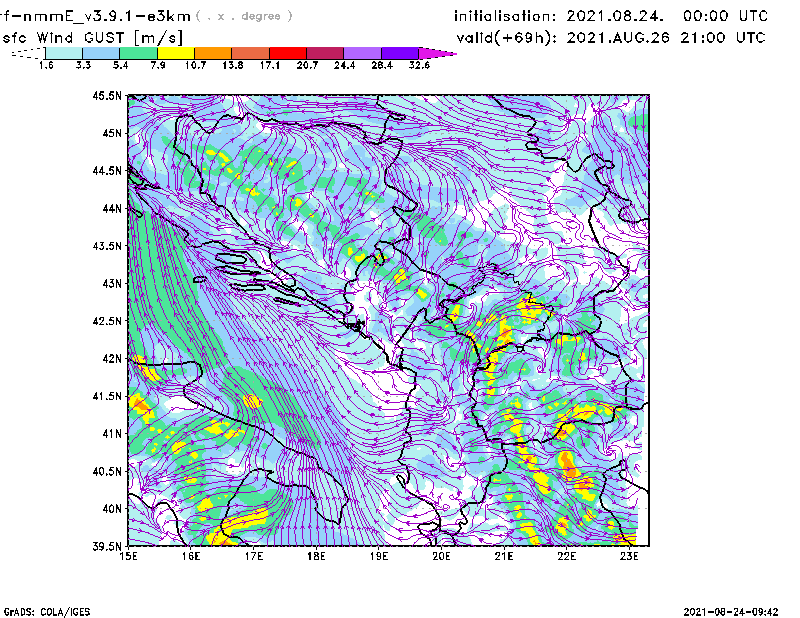Click the 41N latitude label

coord(112,434)
